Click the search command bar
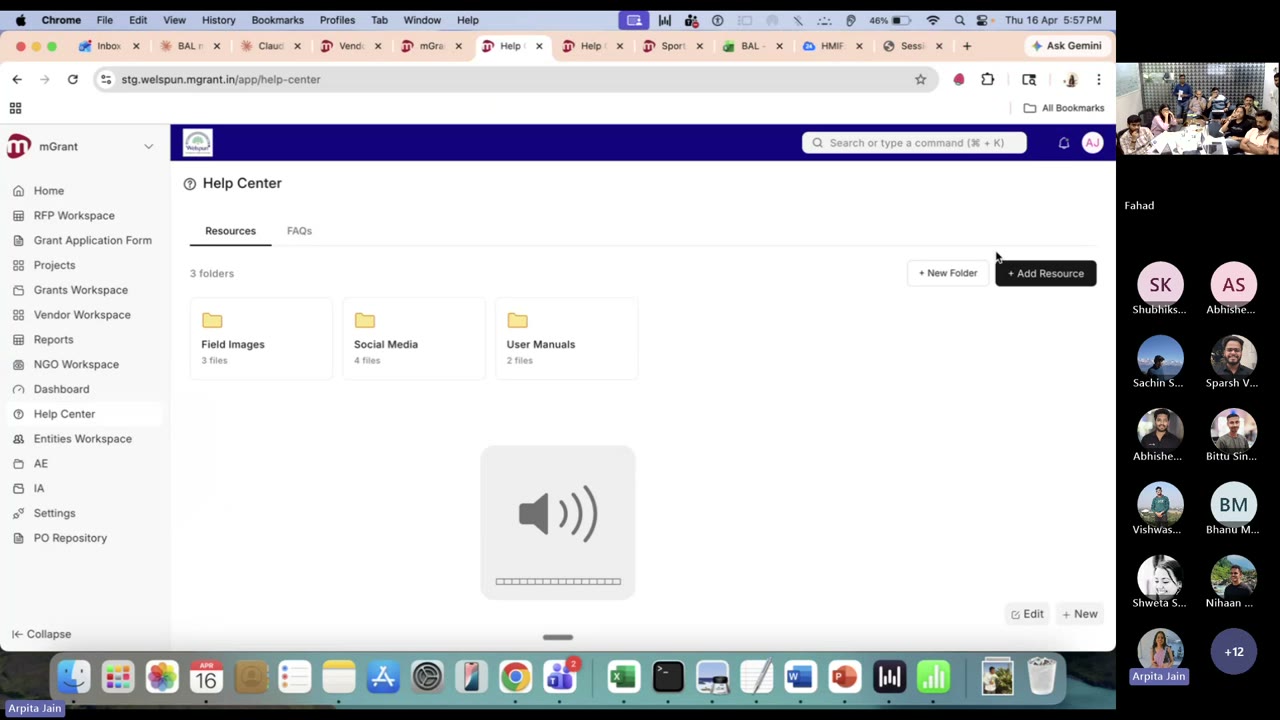Viewport: 1280px width, 720px height. click(912, 142)
